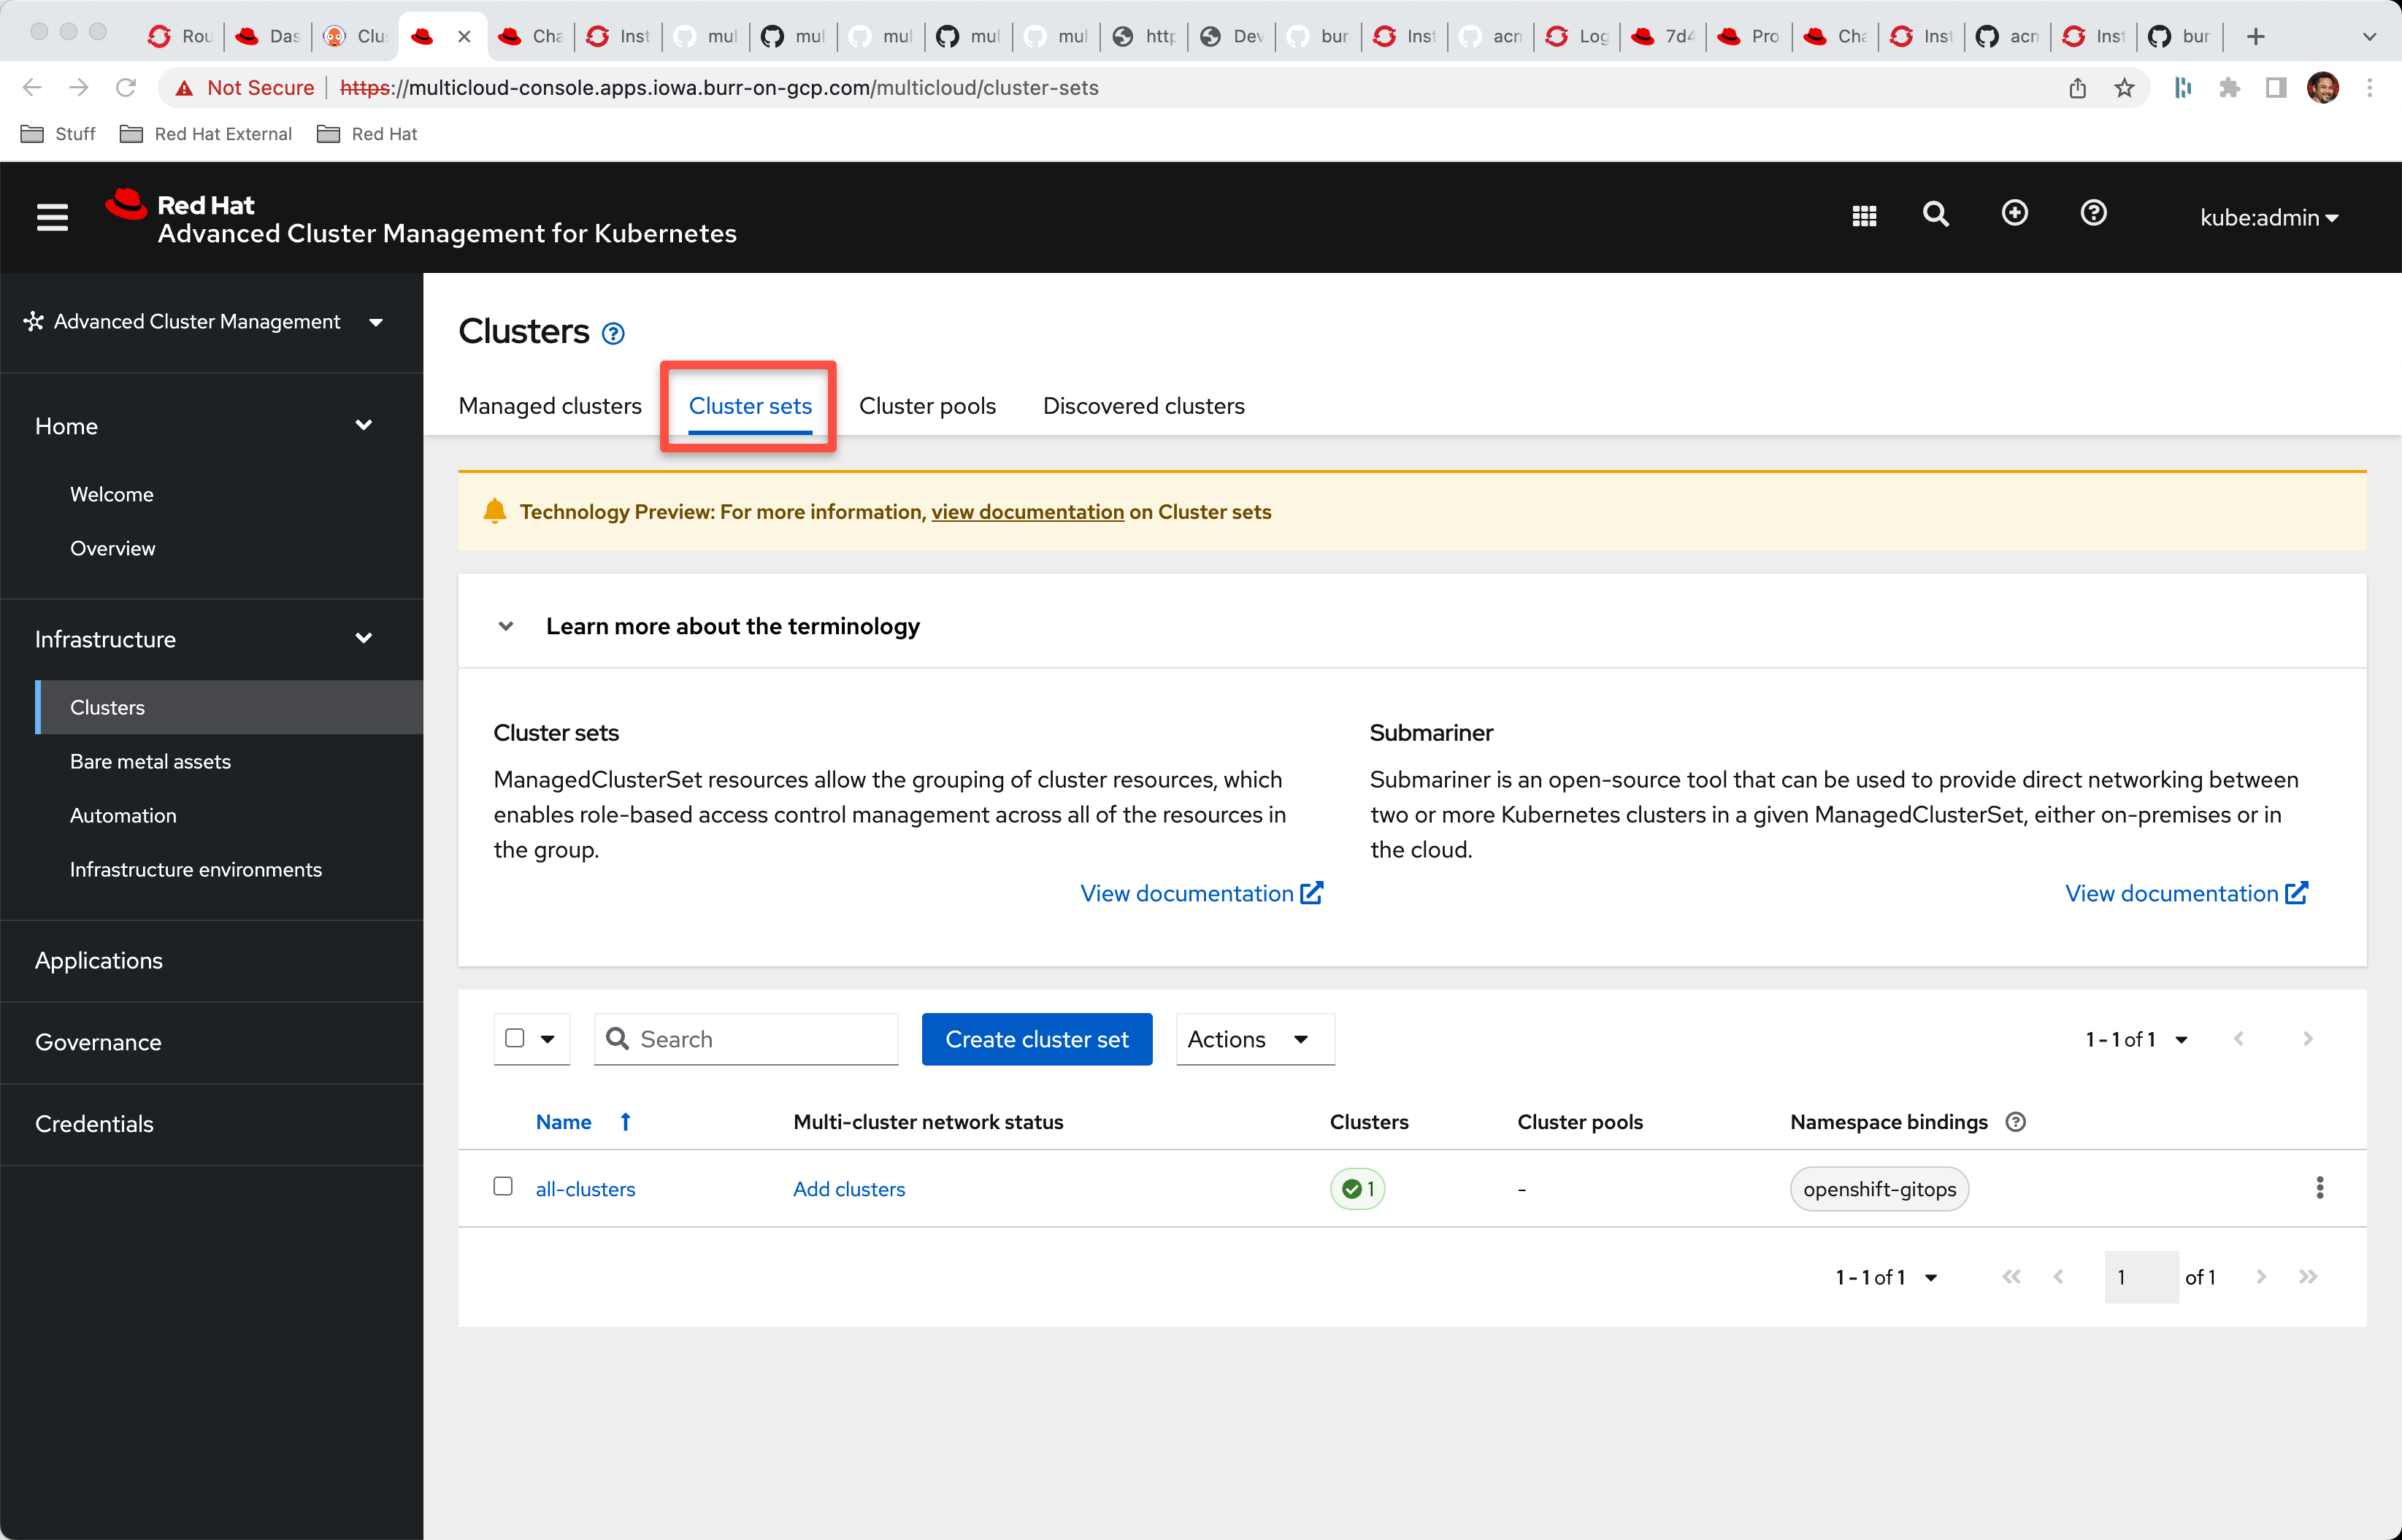Sort the table by the Name column

point(564,1122)
